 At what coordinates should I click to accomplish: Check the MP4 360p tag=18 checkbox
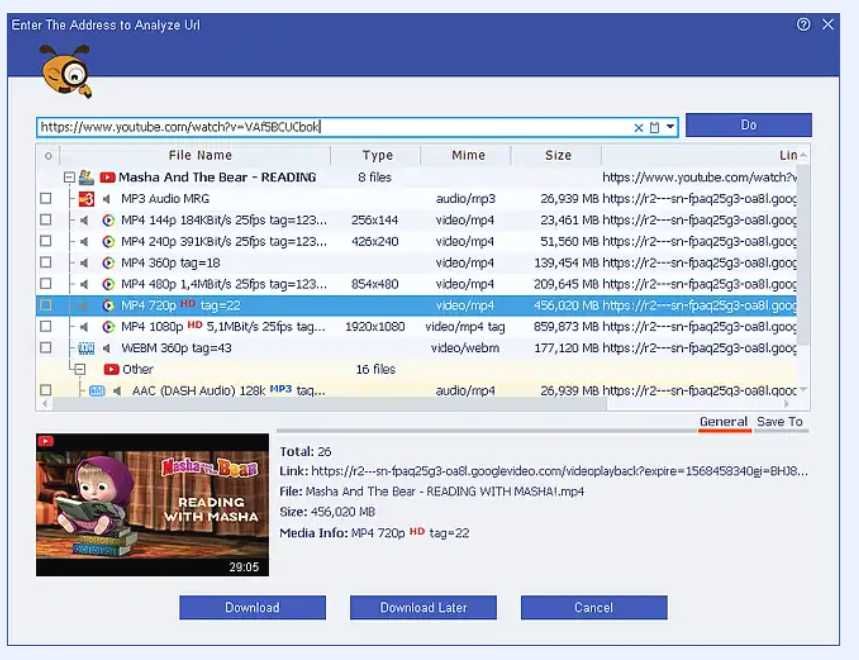click(46, 262)
